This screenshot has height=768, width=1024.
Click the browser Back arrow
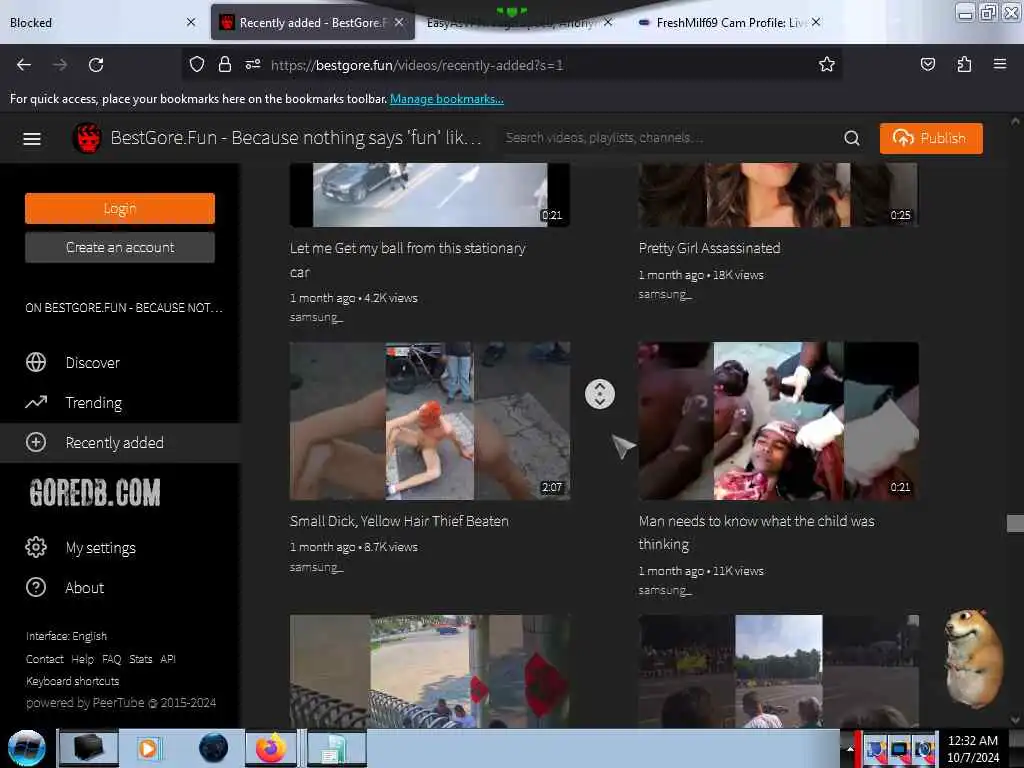pyautogui.click(x=24, y=65)
